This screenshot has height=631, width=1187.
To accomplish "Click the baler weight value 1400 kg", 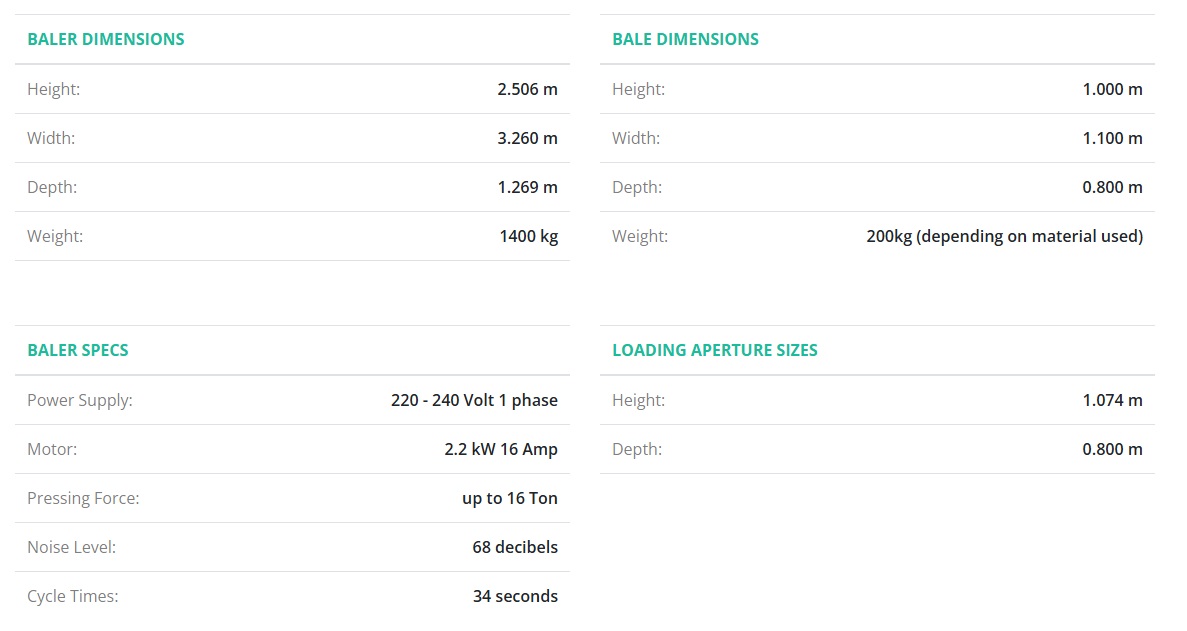I will click(528, 236).
